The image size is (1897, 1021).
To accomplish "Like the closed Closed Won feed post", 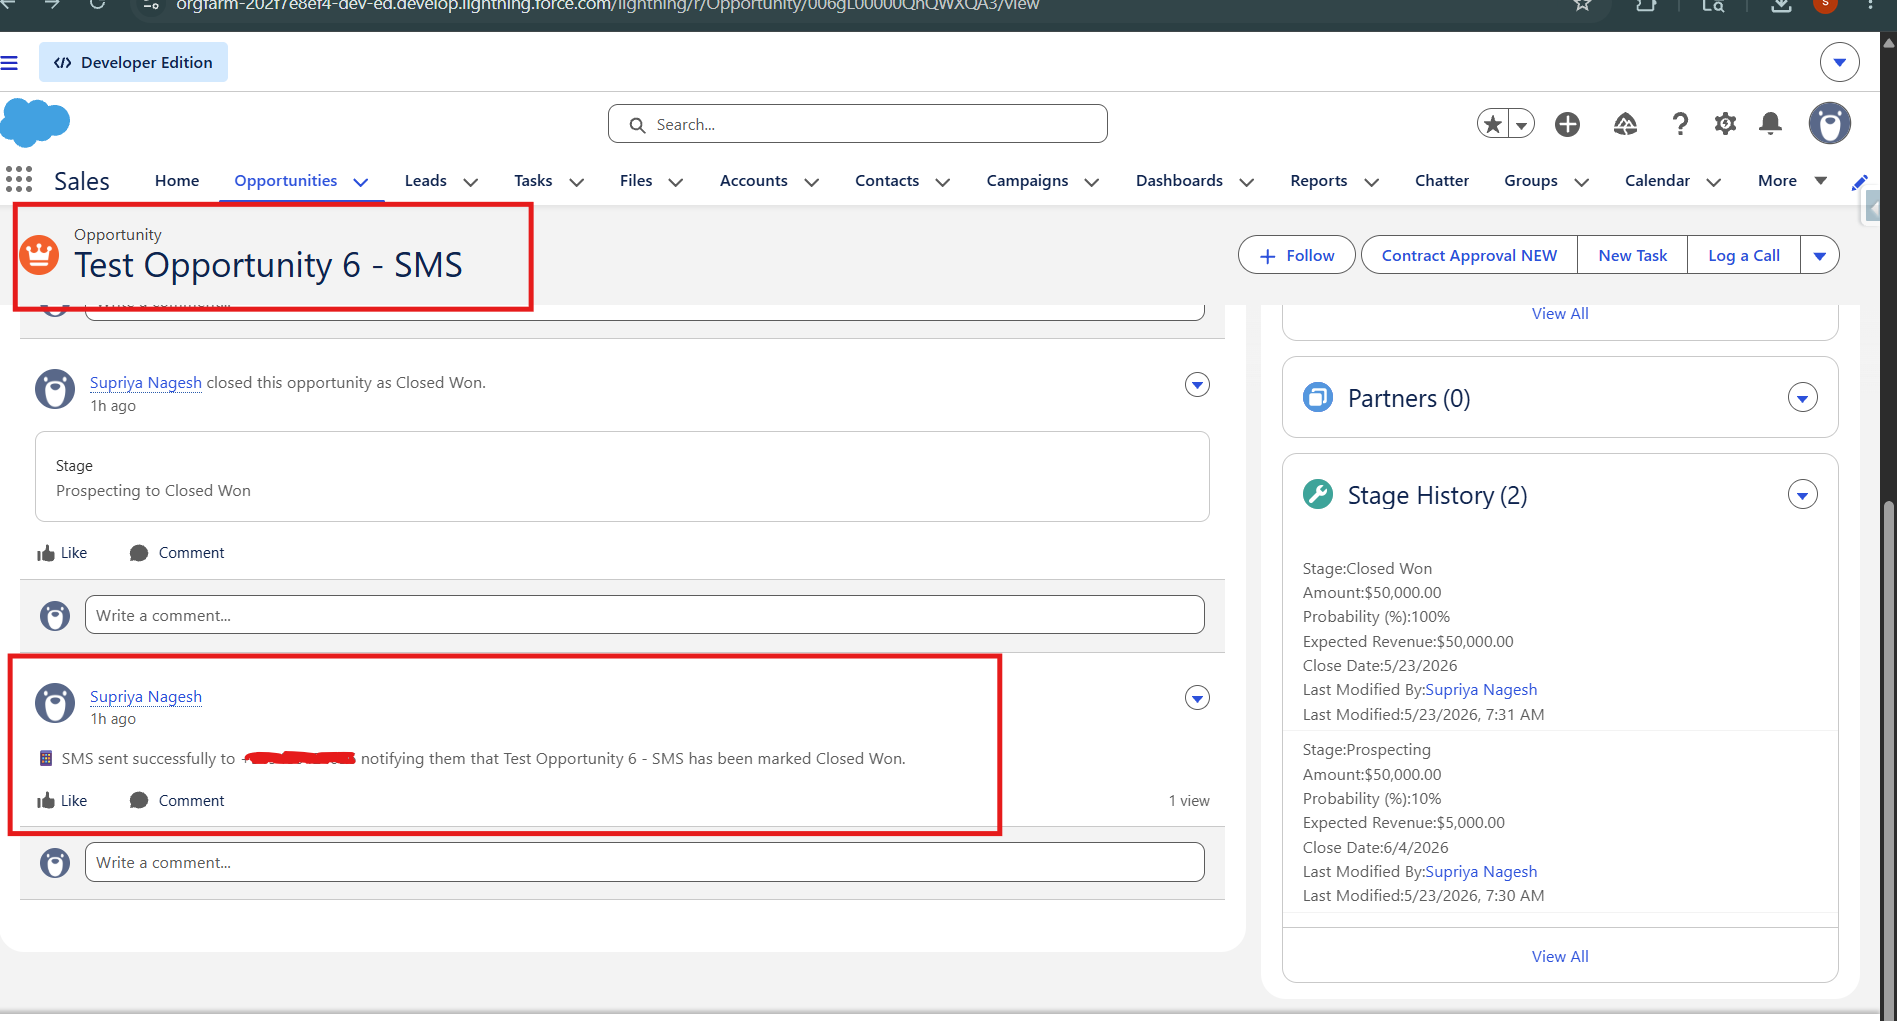I will pos(62,553).
